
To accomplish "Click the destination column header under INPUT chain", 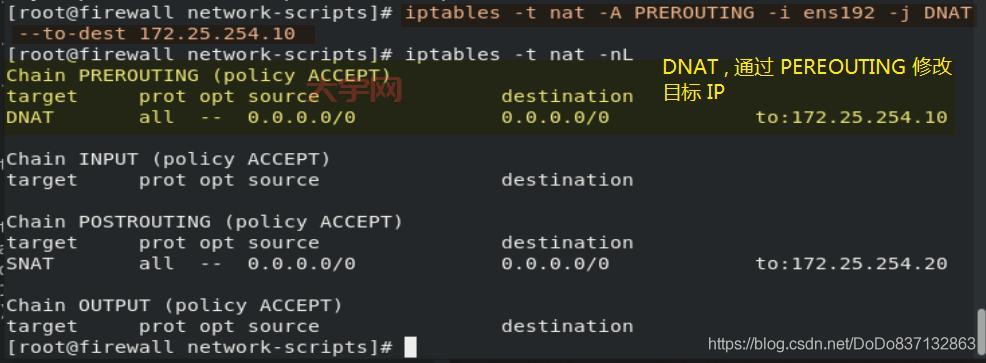I will [x=567, y=180].
